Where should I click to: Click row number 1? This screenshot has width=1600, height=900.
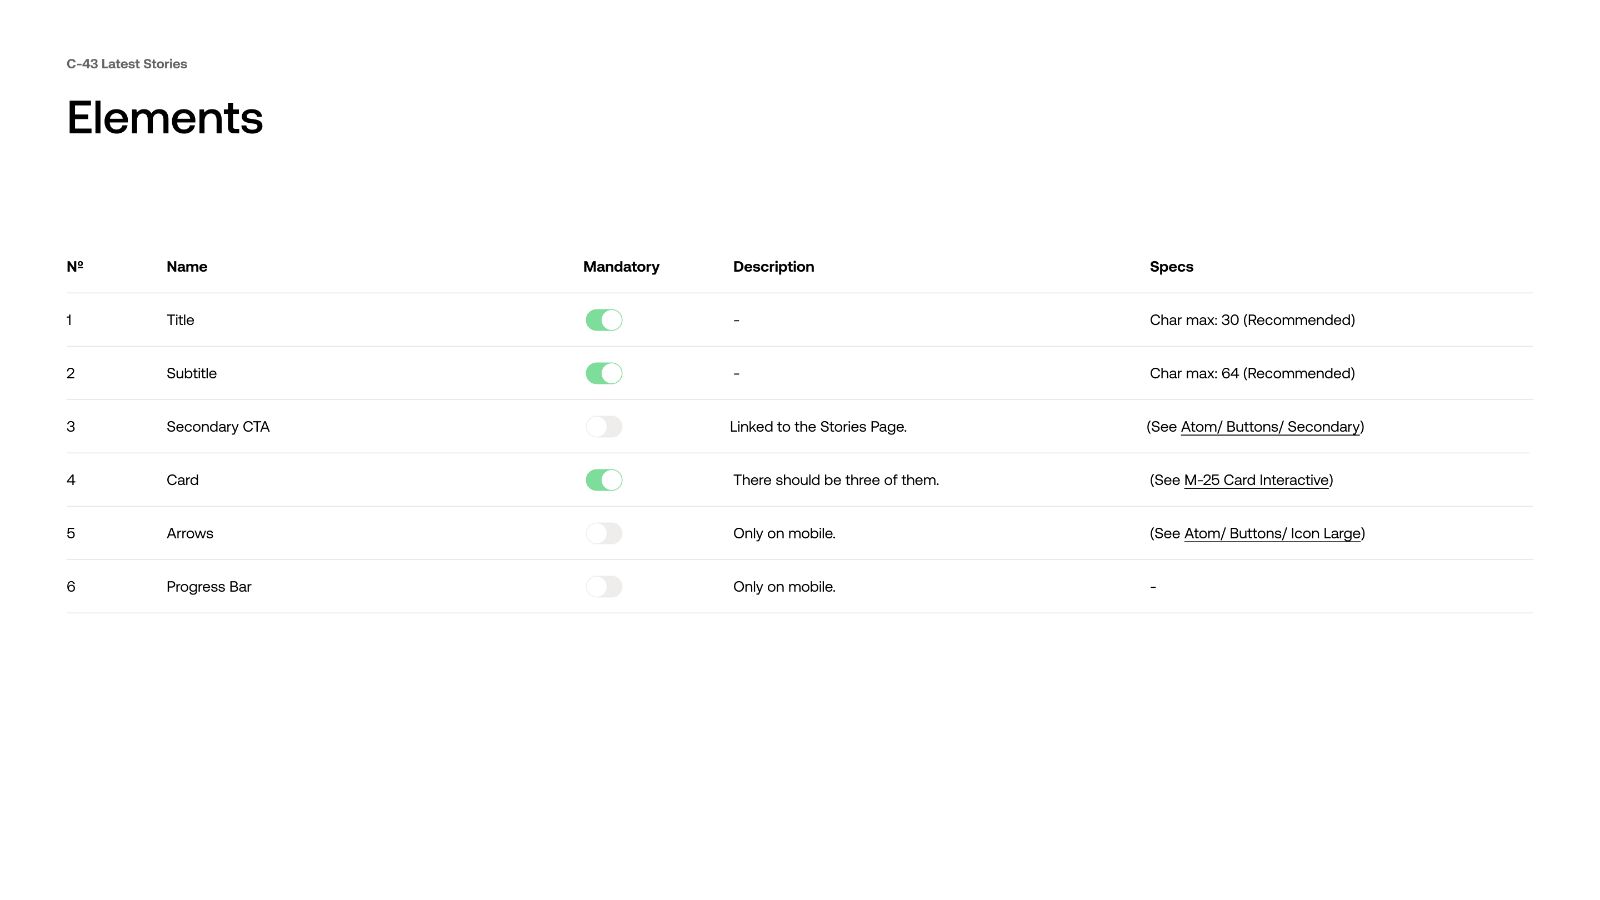pyautogui.click(x=69, y=320)
